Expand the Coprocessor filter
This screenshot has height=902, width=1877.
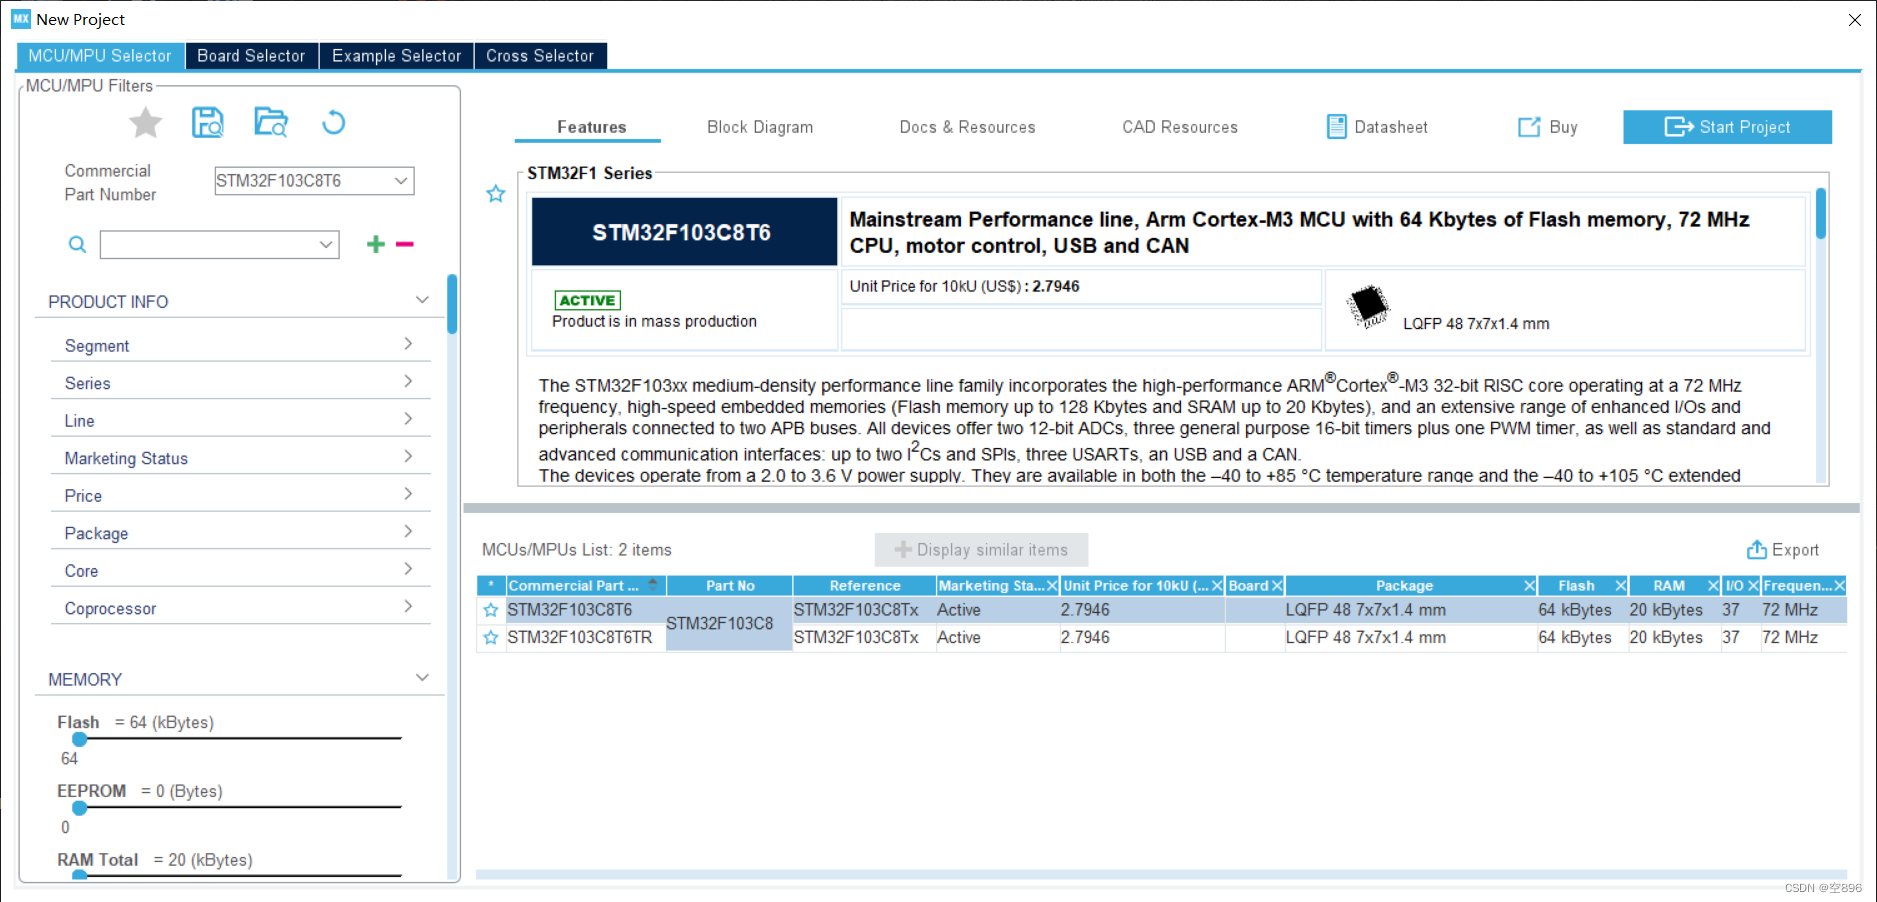[408, 607]
